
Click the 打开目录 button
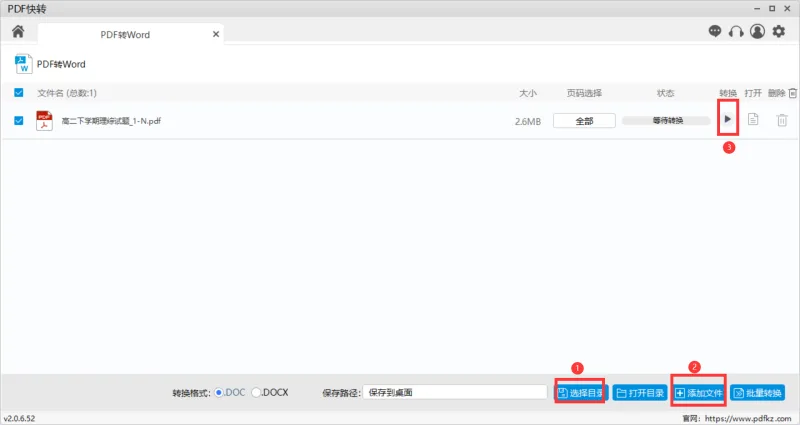click(x=640, y=393)
